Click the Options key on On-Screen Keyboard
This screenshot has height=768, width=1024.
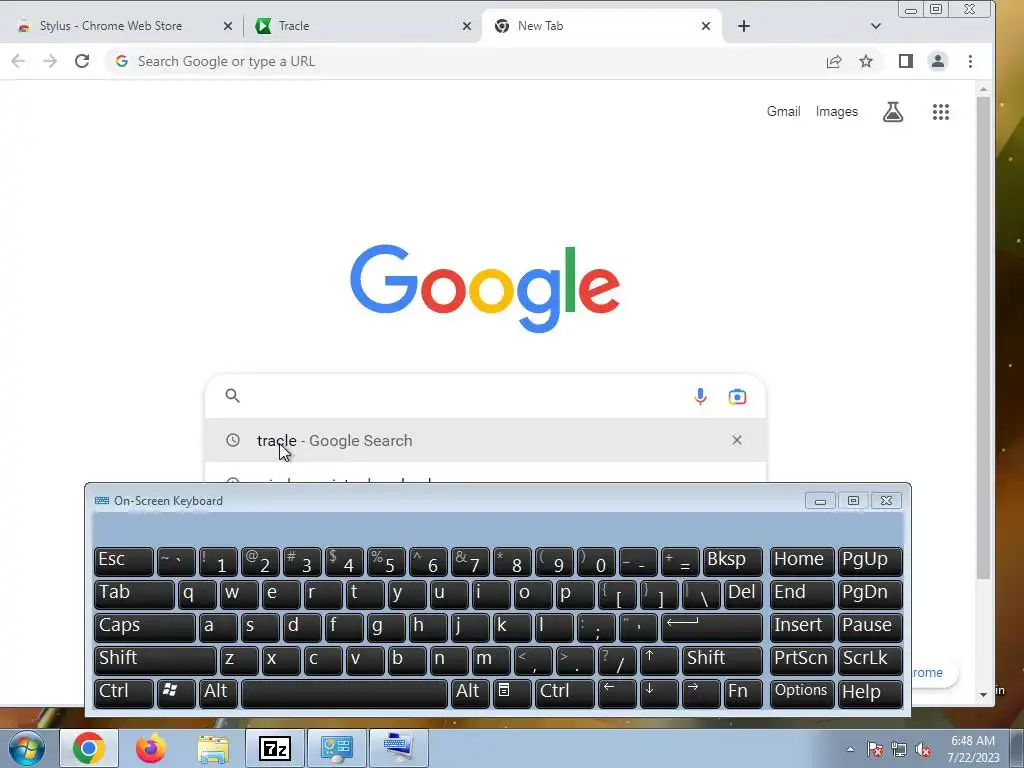point(801,693)
